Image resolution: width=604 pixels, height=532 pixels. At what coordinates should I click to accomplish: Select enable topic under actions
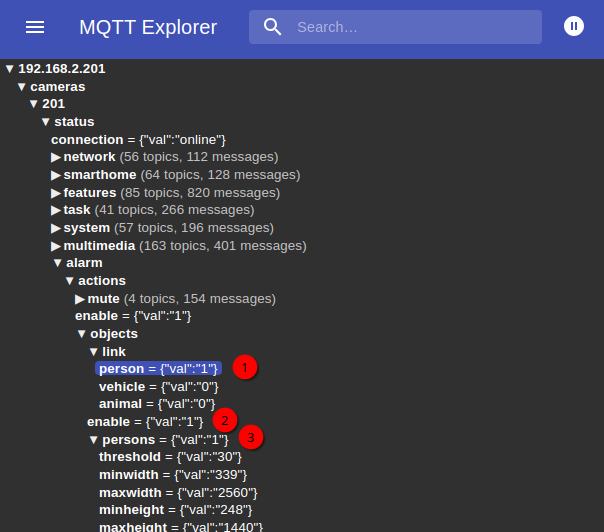point(133,316)
